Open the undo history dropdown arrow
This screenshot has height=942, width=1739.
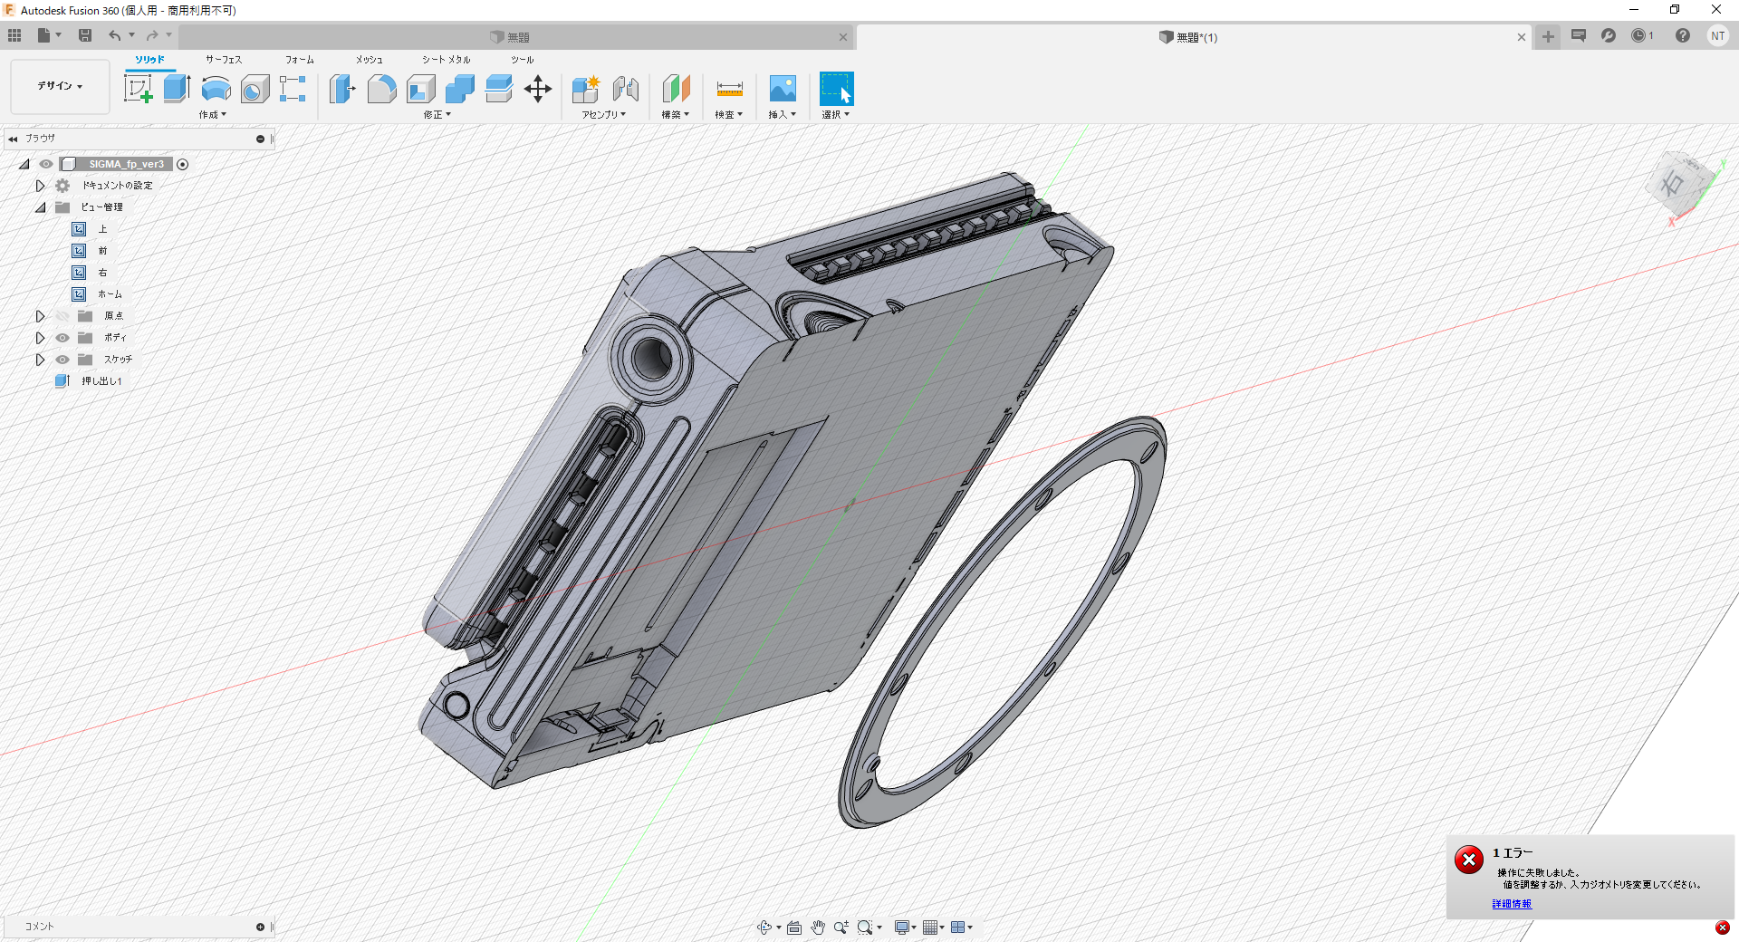[x=132, y=35]
